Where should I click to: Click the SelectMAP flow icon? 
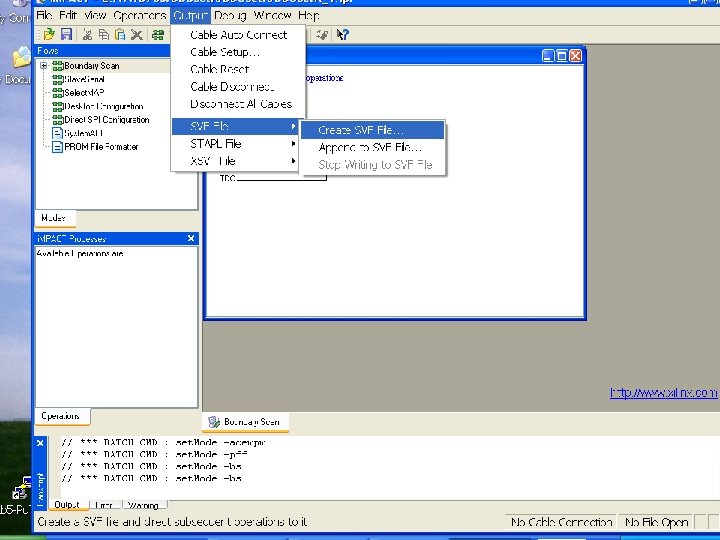pyautogui.click(x=57, y=93)
